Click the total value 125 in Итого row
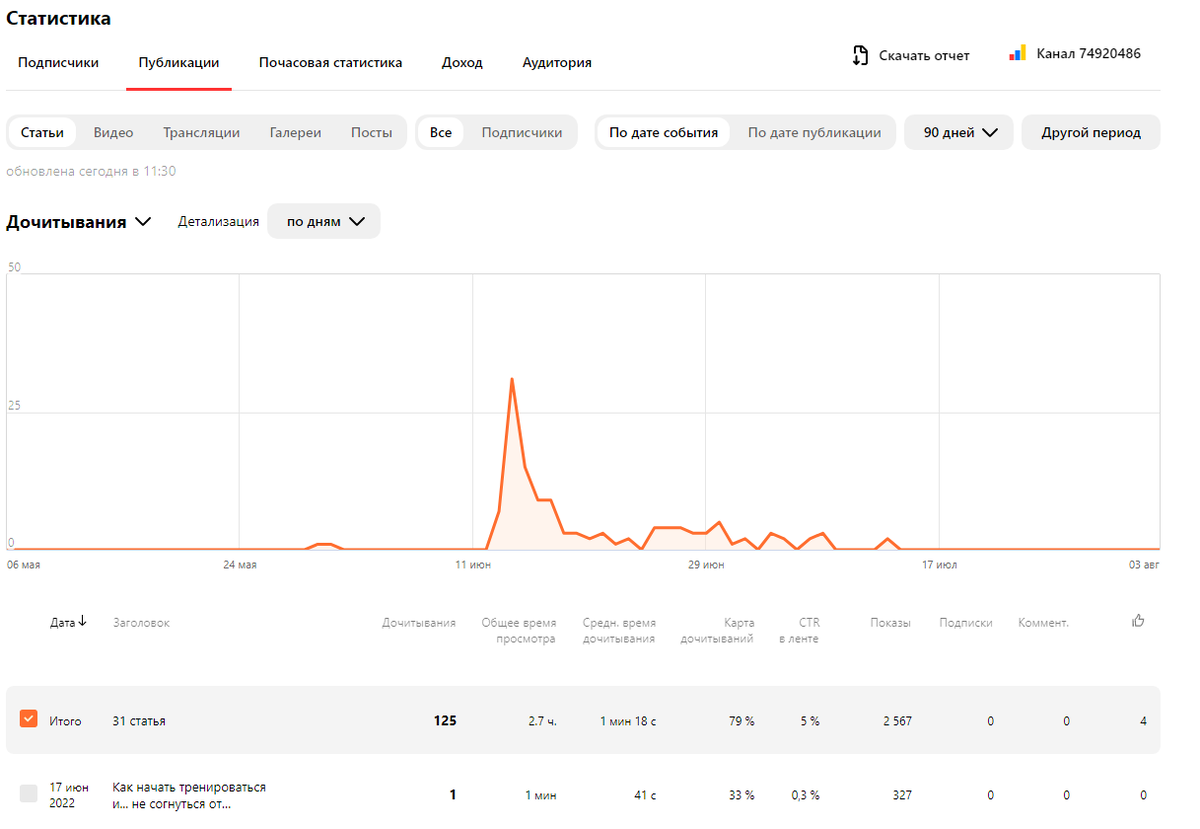This screenshot has width=1200, height=829. 445,720
